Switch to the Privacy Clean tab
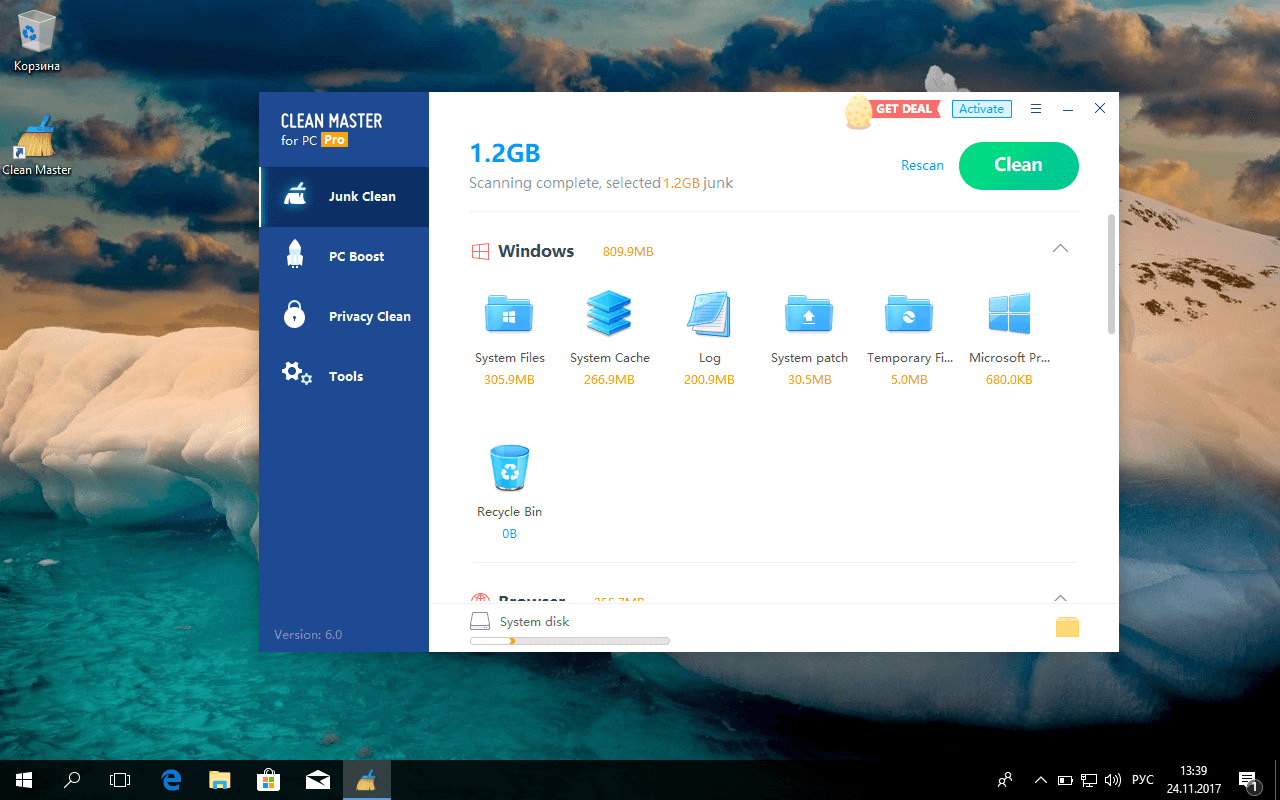 click(344, 317)
